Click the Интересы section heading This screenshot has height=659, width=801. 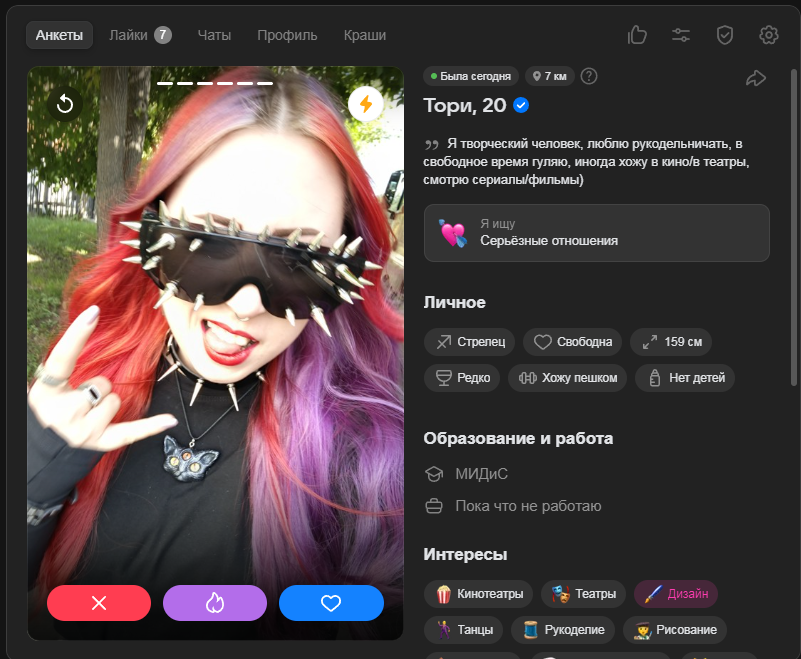(465, 554)
